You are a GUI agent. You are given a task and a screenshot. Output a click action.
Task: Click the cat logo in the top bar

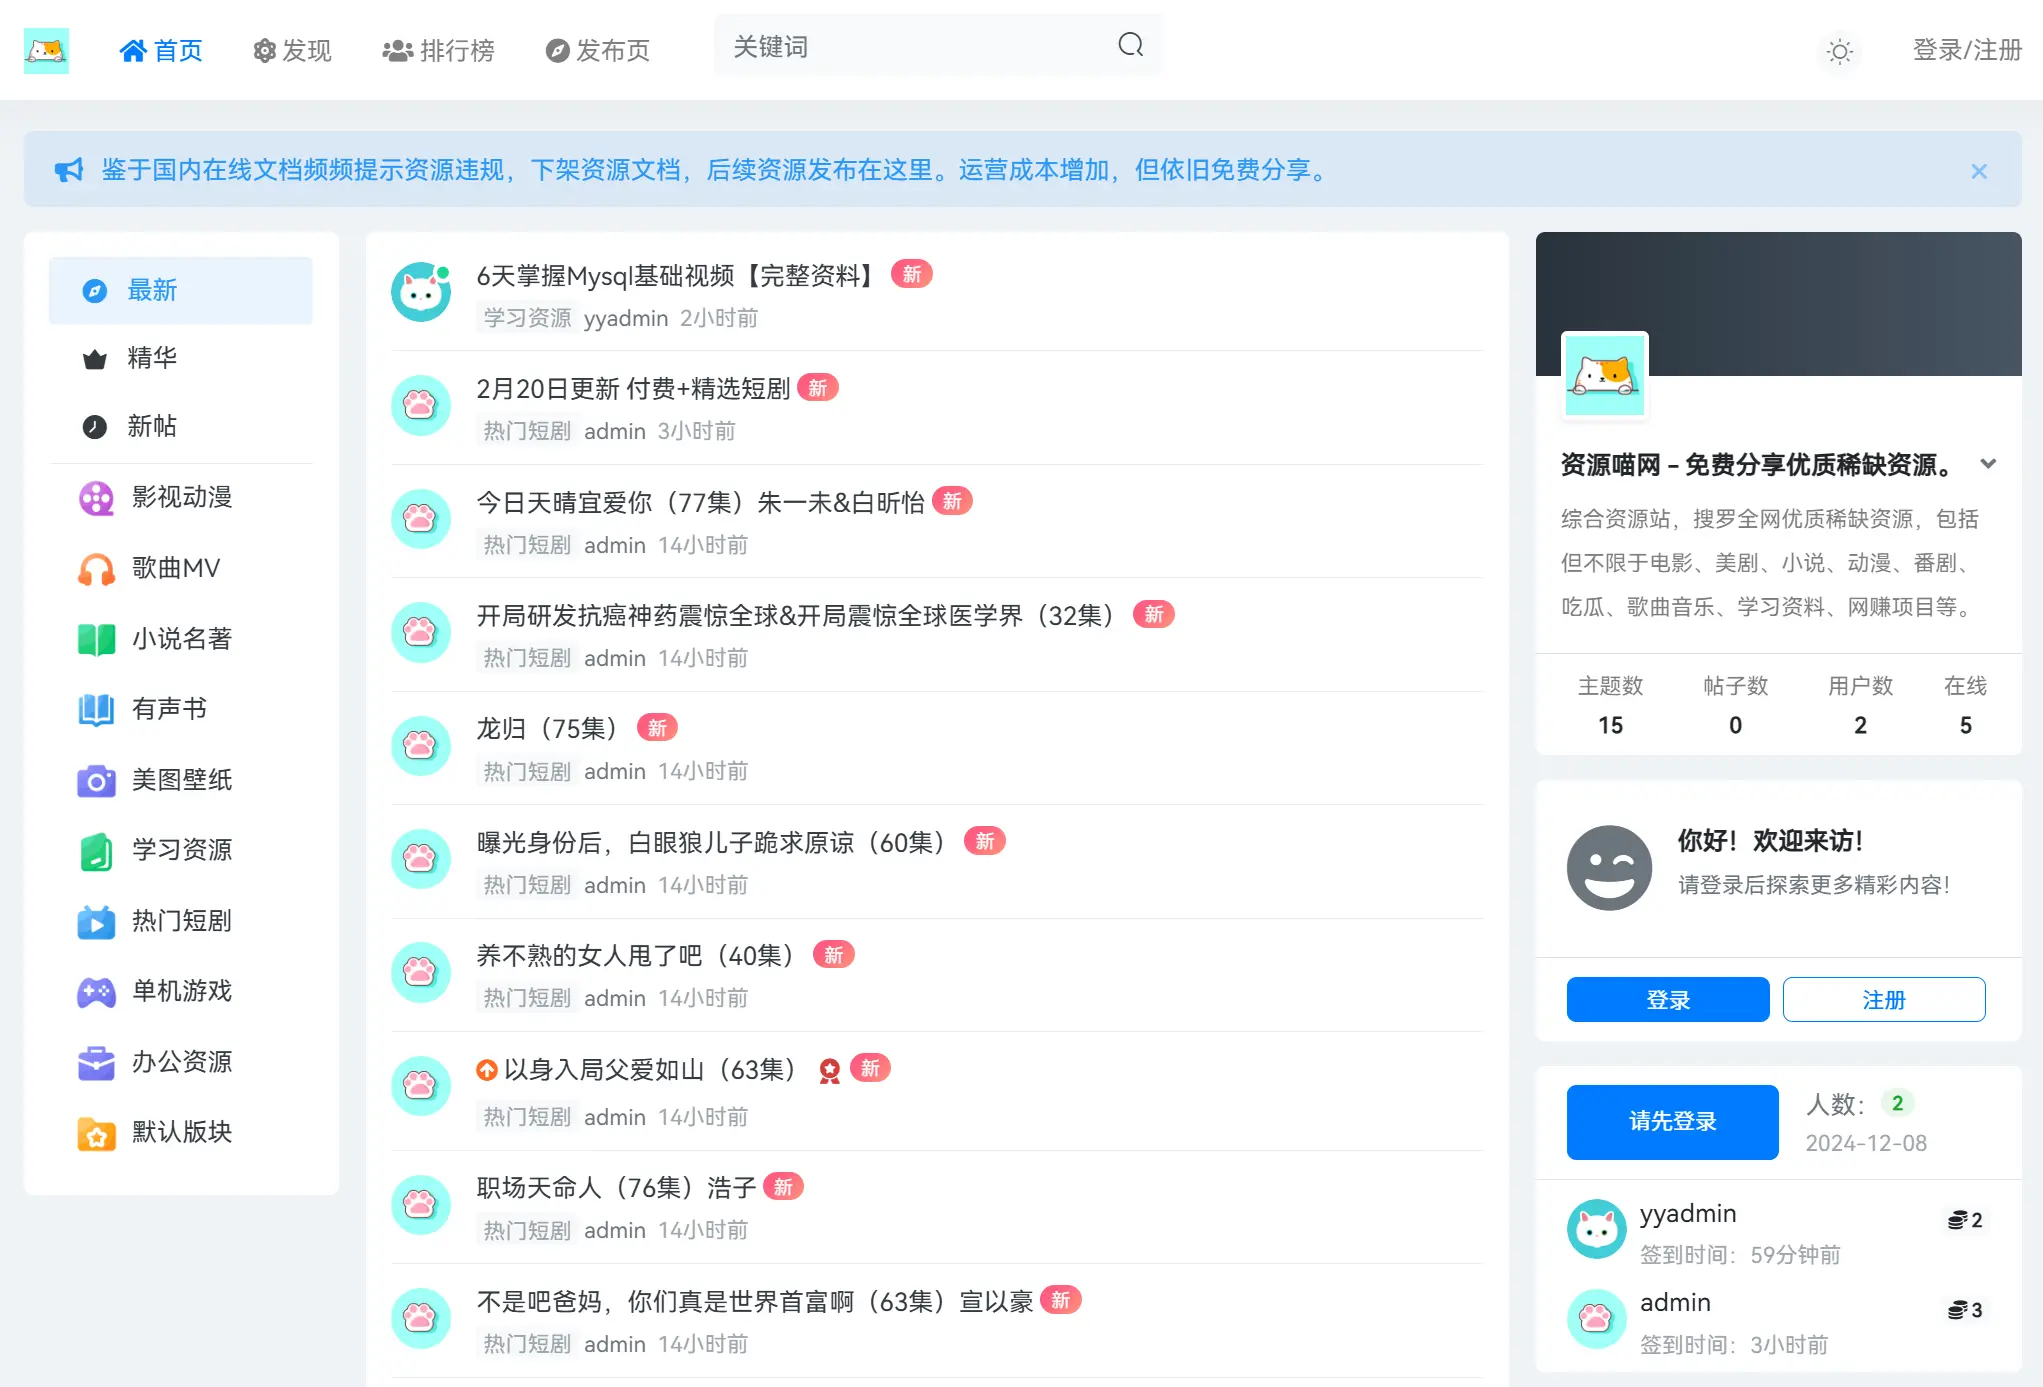pos(47,49)
